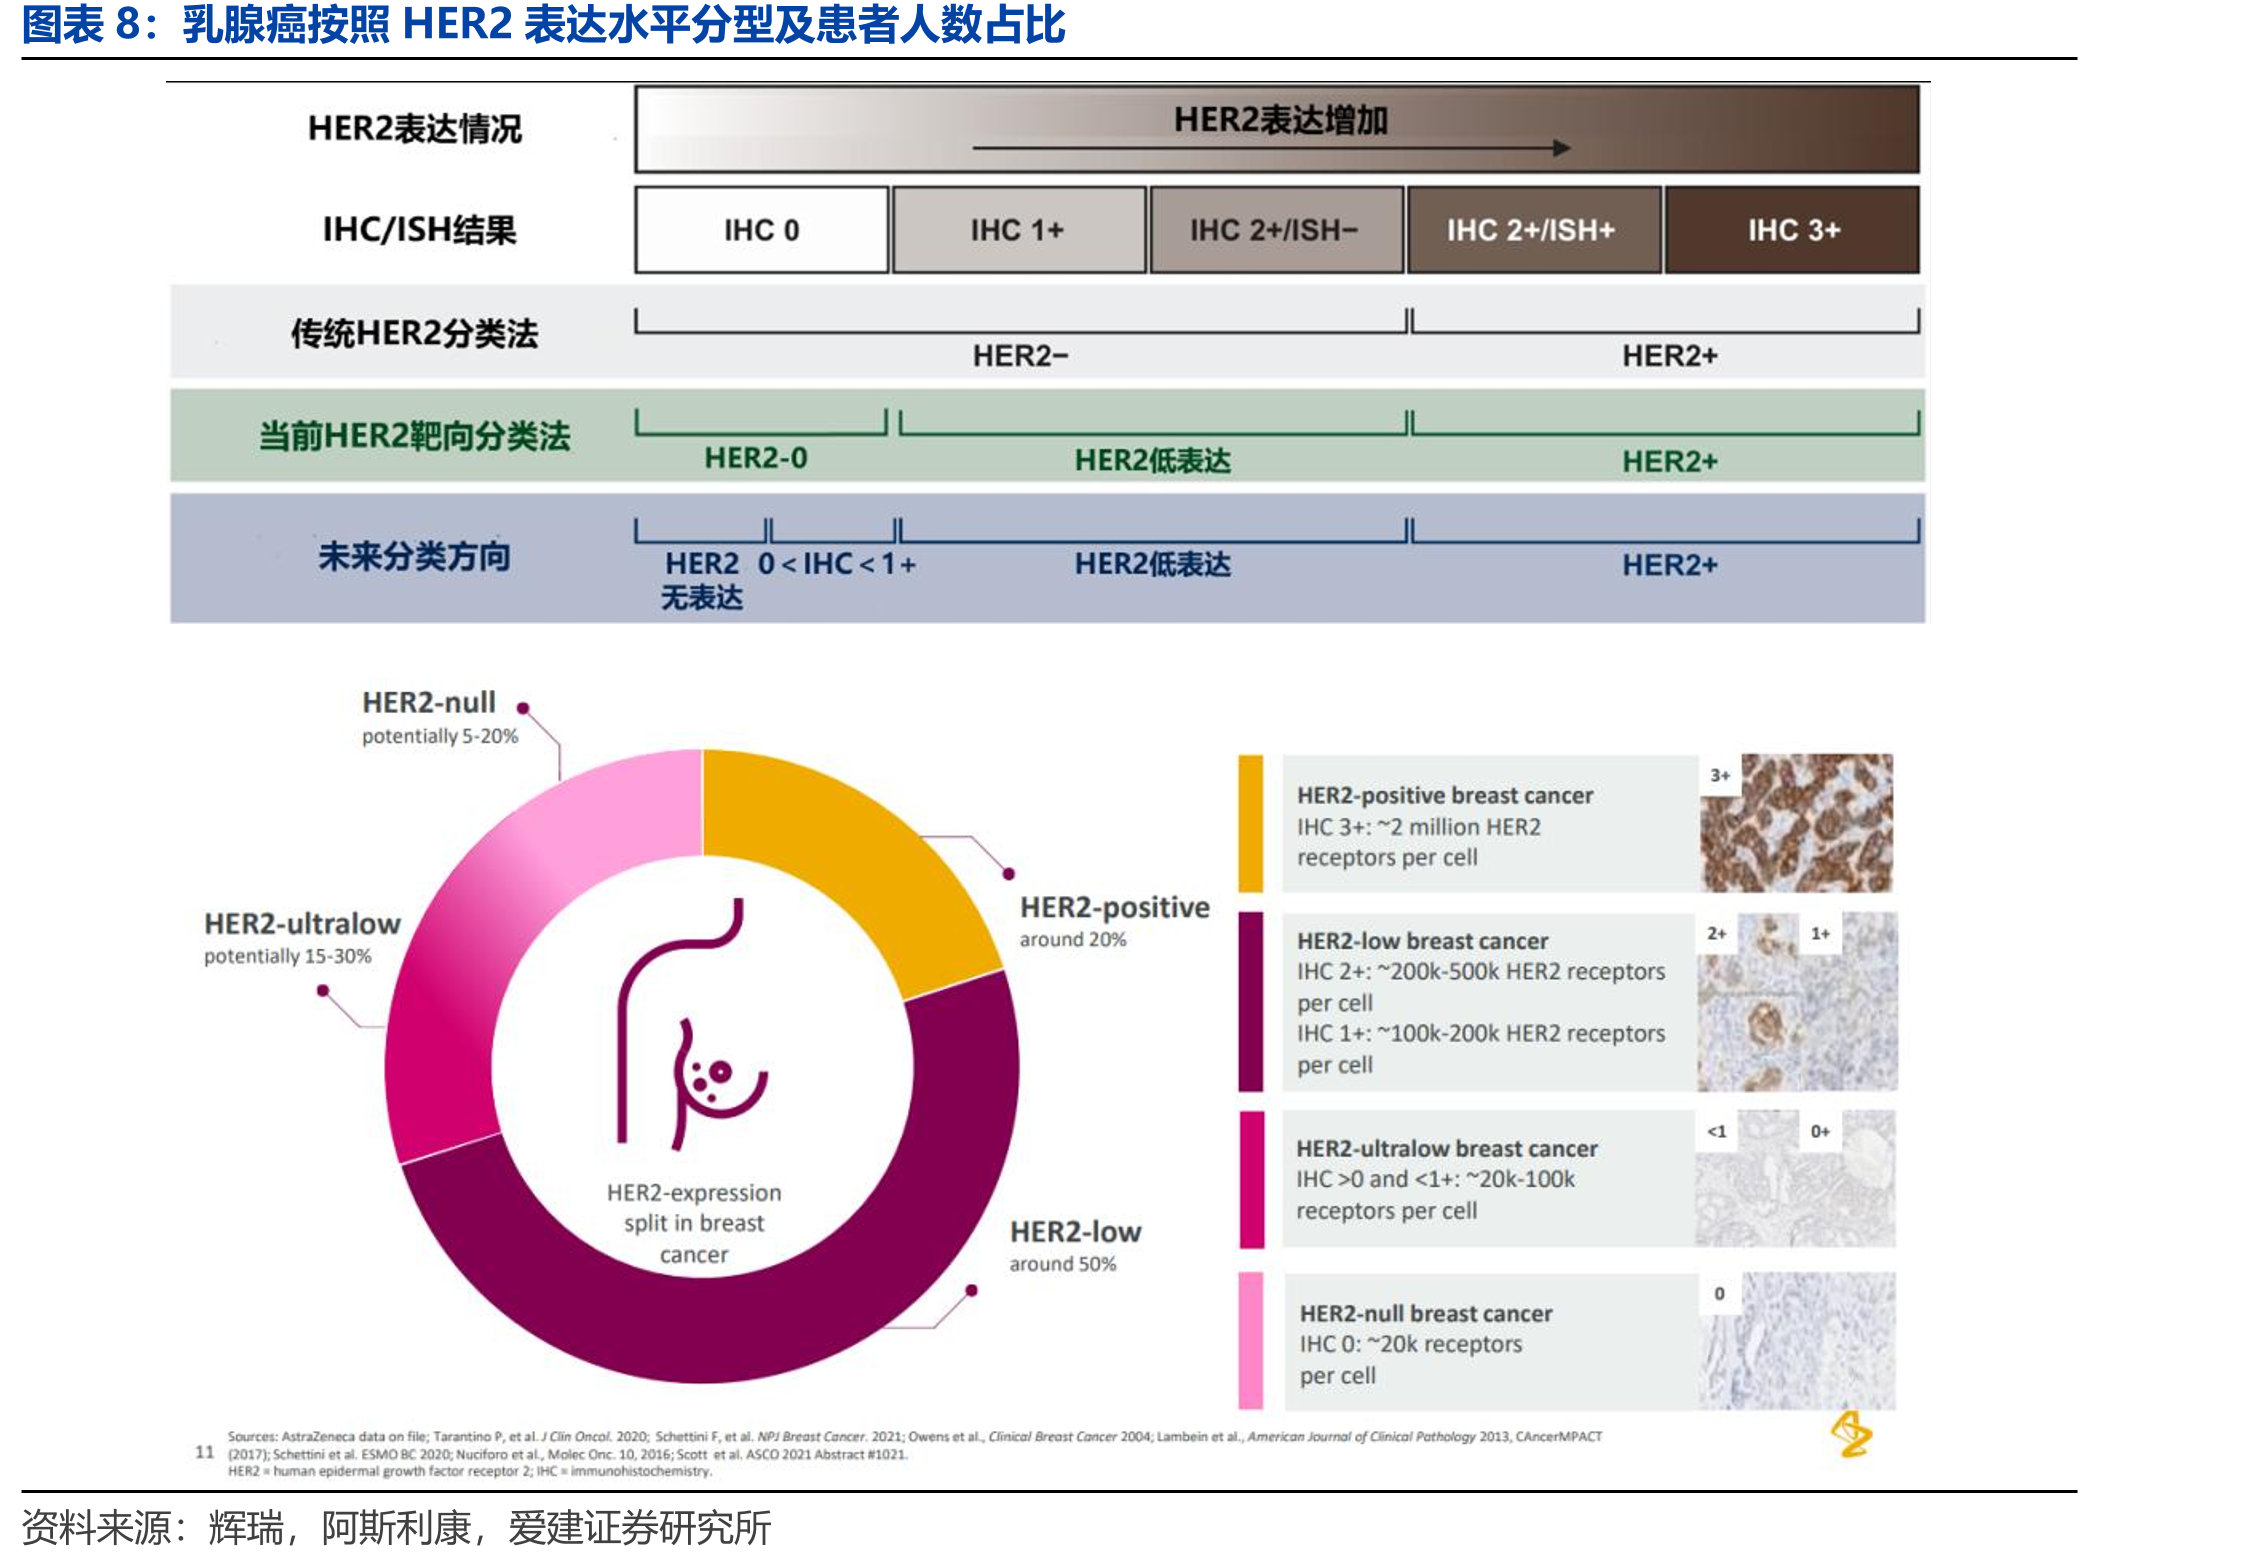Click the HER2-low donut label

pos(1076,1231)
